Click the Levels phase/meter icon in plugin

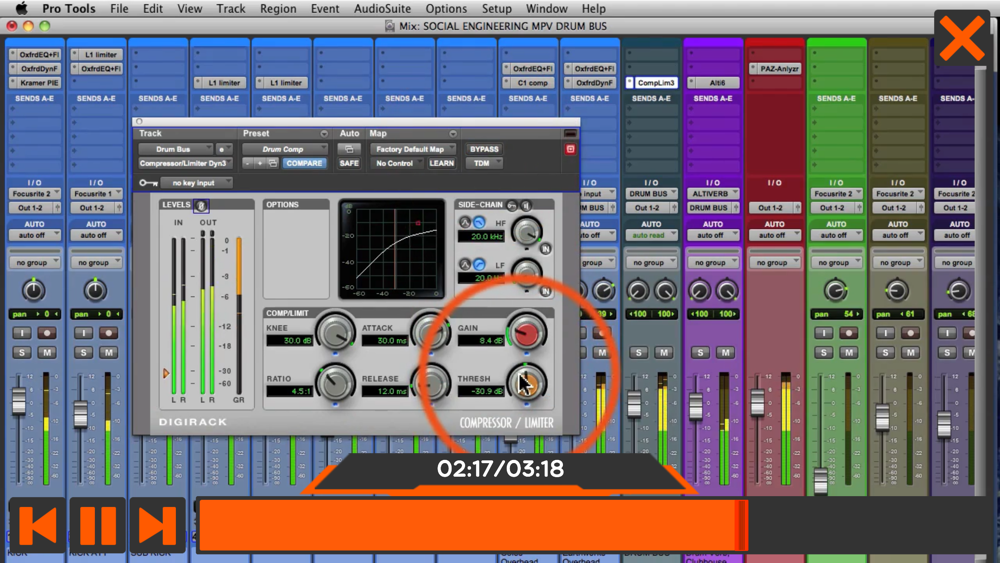201,205
